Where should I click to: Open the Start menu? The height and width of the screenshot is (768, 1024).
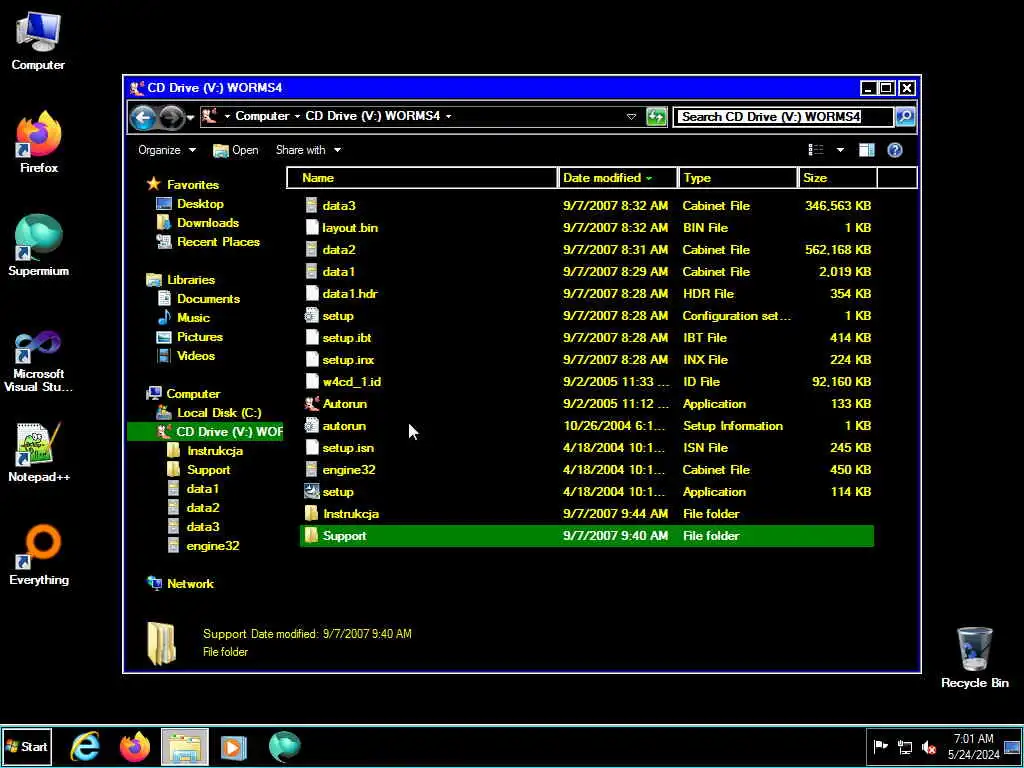point(27,746)
